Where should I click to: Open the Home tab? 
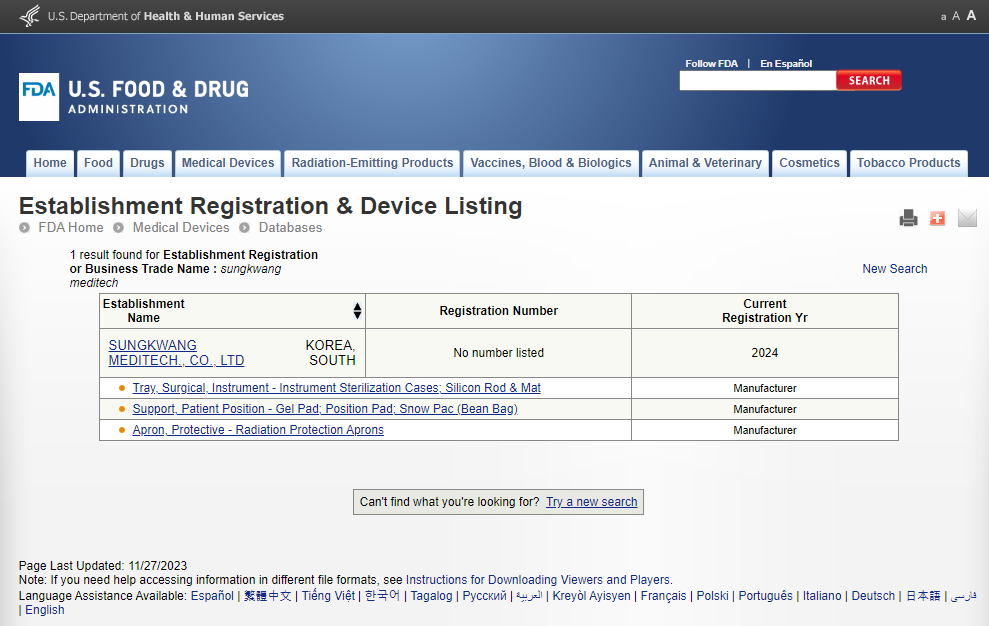pos(50,163)
